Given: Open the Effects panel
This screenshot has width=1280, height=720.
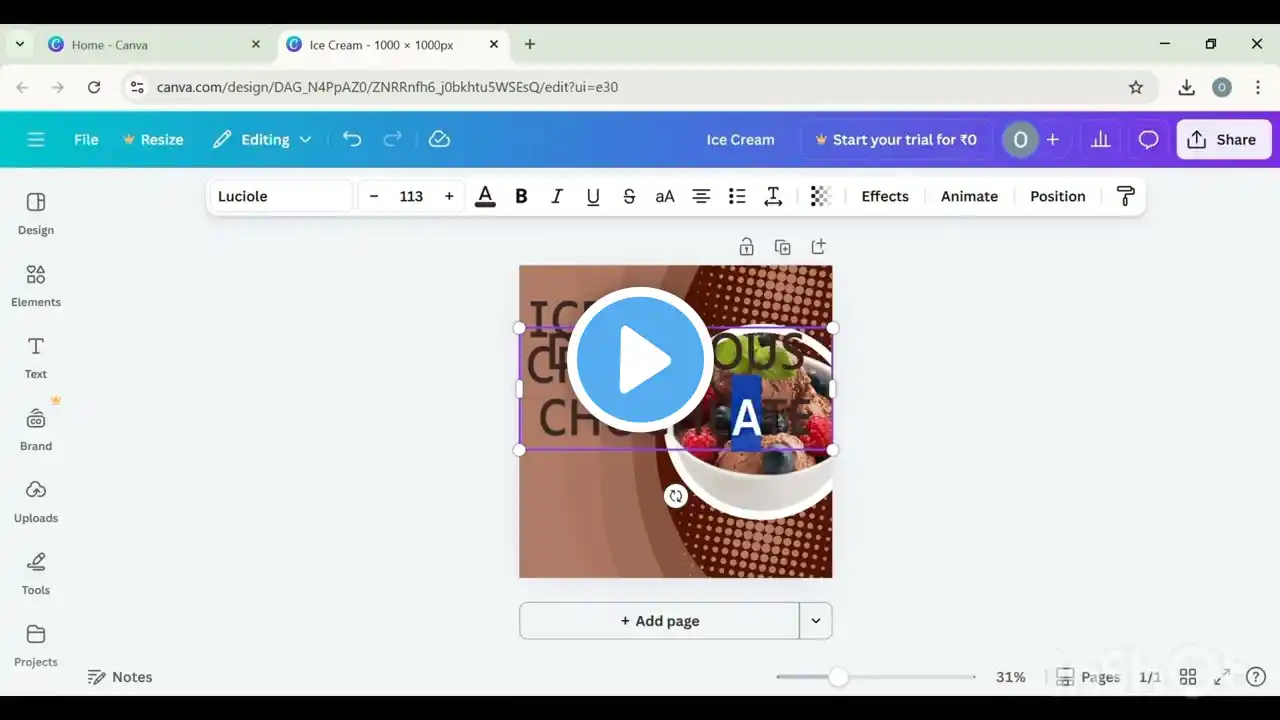Looking at the screenshot, I should pos(885,196).
